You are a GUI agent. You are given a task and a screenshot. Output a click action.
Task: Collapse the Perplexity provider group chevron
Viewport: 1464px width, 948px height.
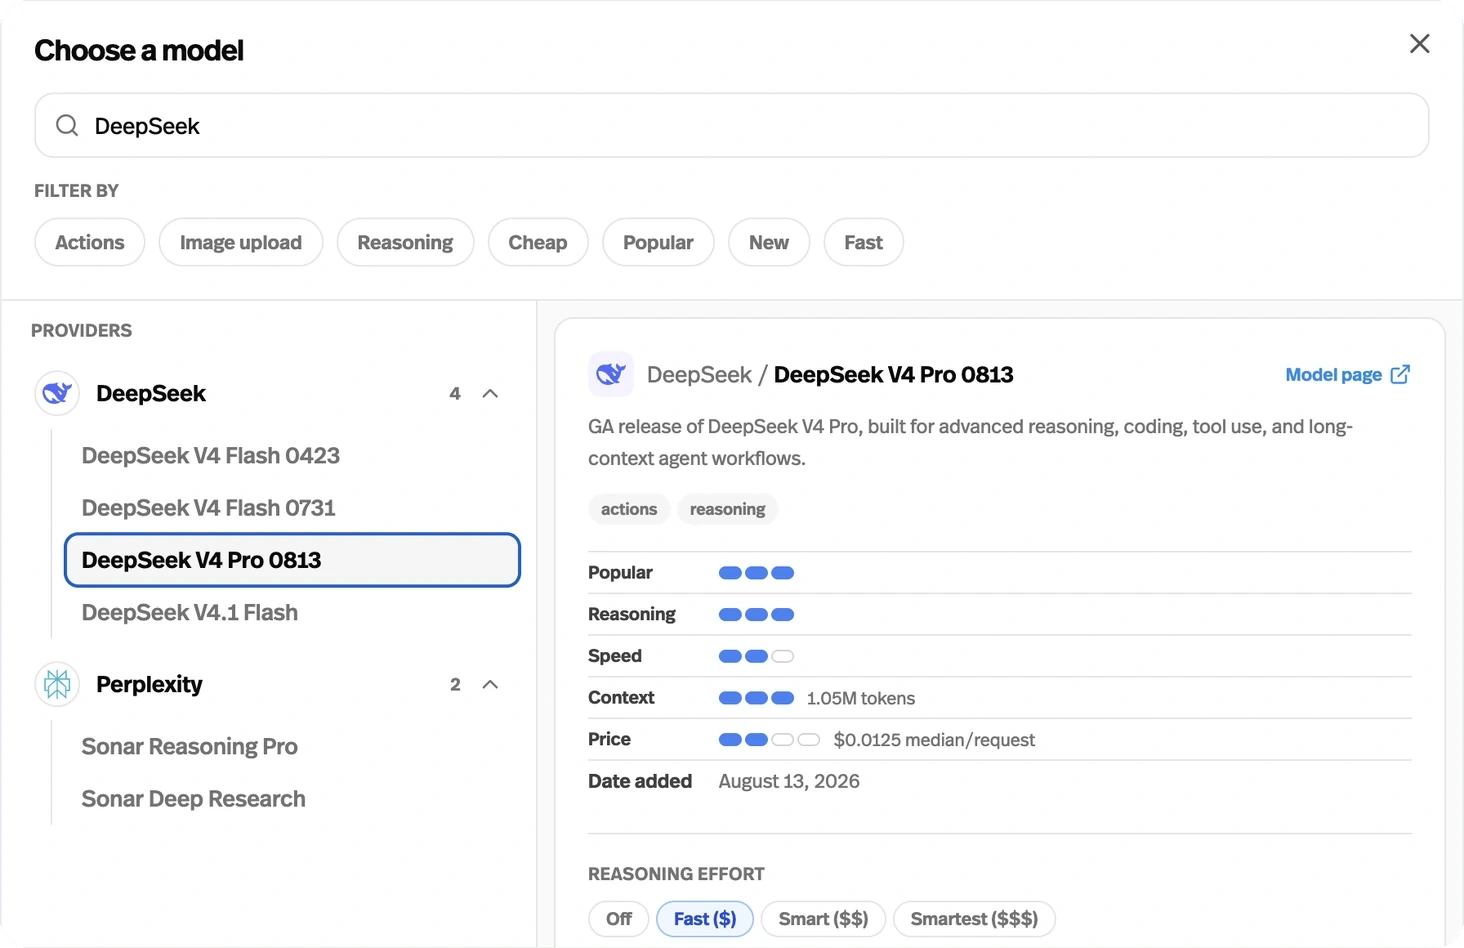coord(490,684)
